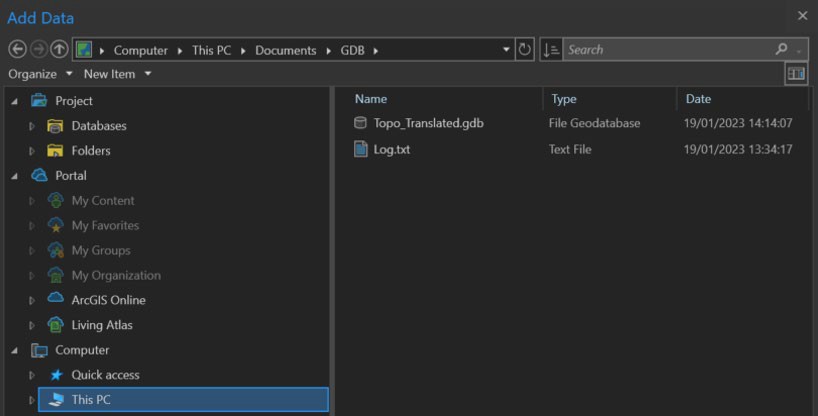The height and width of the screenshot is (416, 818).
Task: Click the project icon in the path bar
Action: [x=84, y=50]
